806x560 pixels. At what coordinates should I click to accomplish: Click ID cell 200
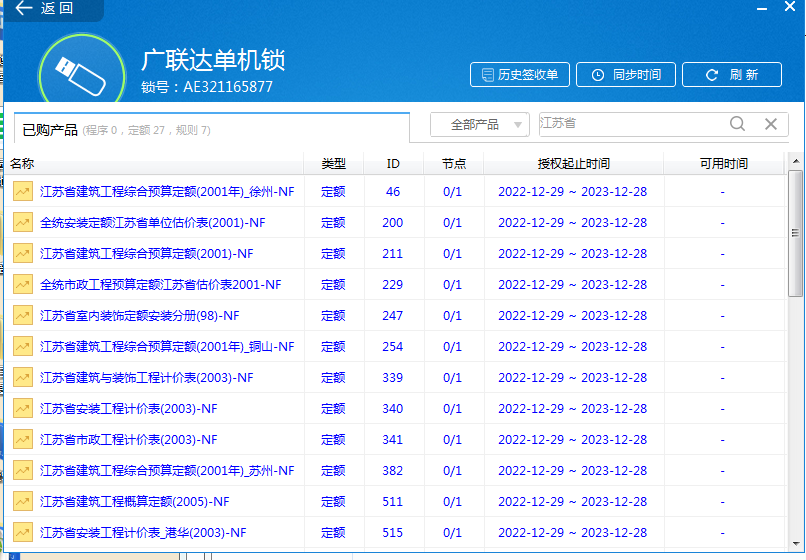pos(393,223)
